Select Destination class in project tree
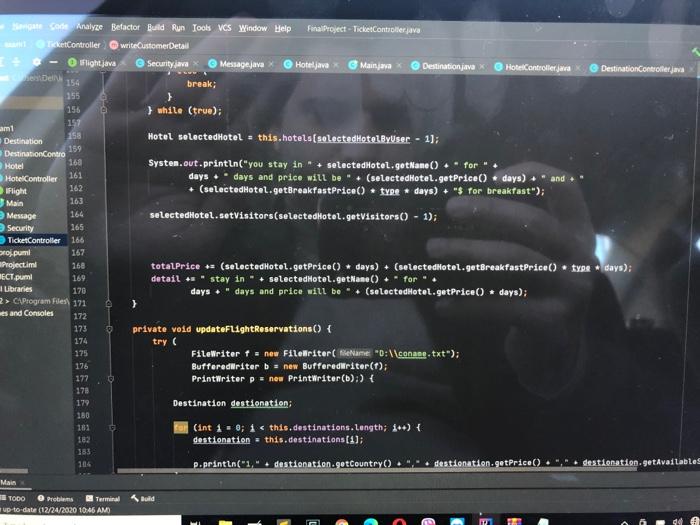The image size is (700, 525). tap(21, 141)
